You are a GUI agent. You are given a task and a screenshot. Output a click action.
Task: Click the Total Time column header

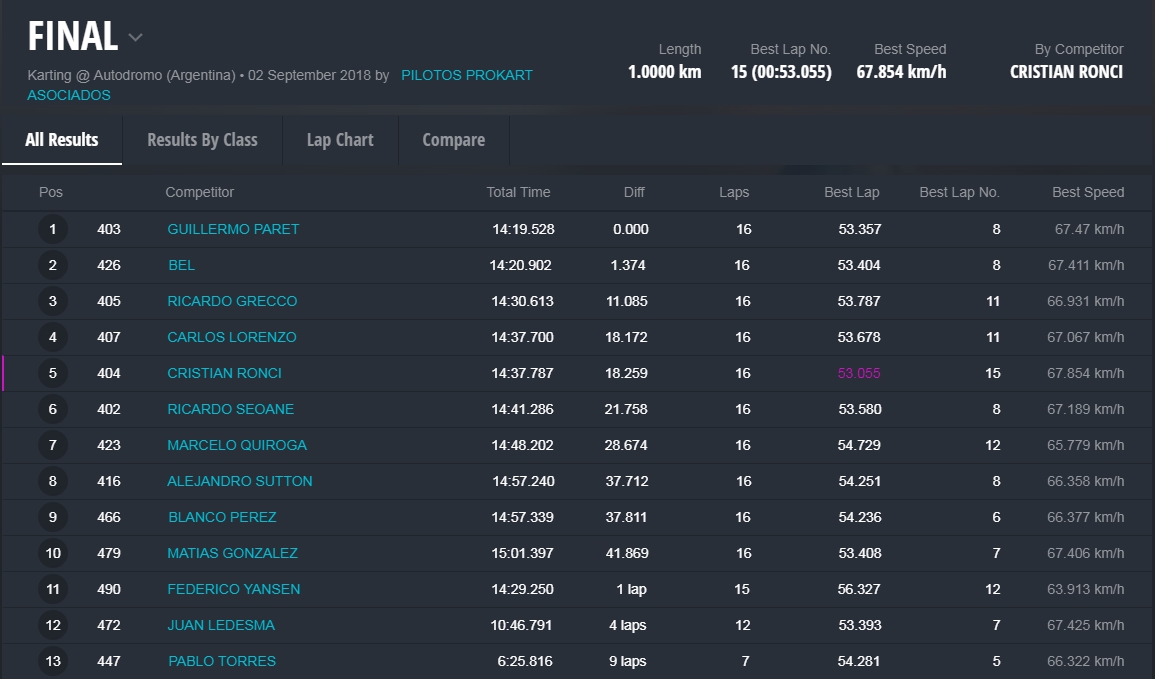click(518, 192)
